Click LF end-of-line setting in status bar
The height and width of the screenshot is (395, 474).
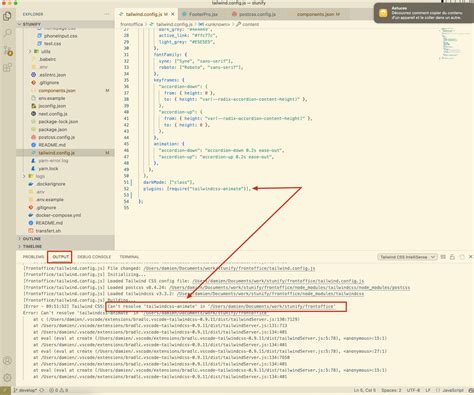click(x=428, y=390)
